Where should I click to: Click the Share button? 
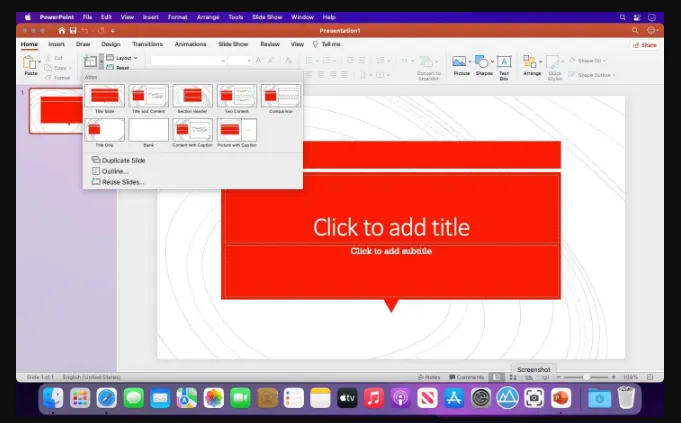(645, 45)
